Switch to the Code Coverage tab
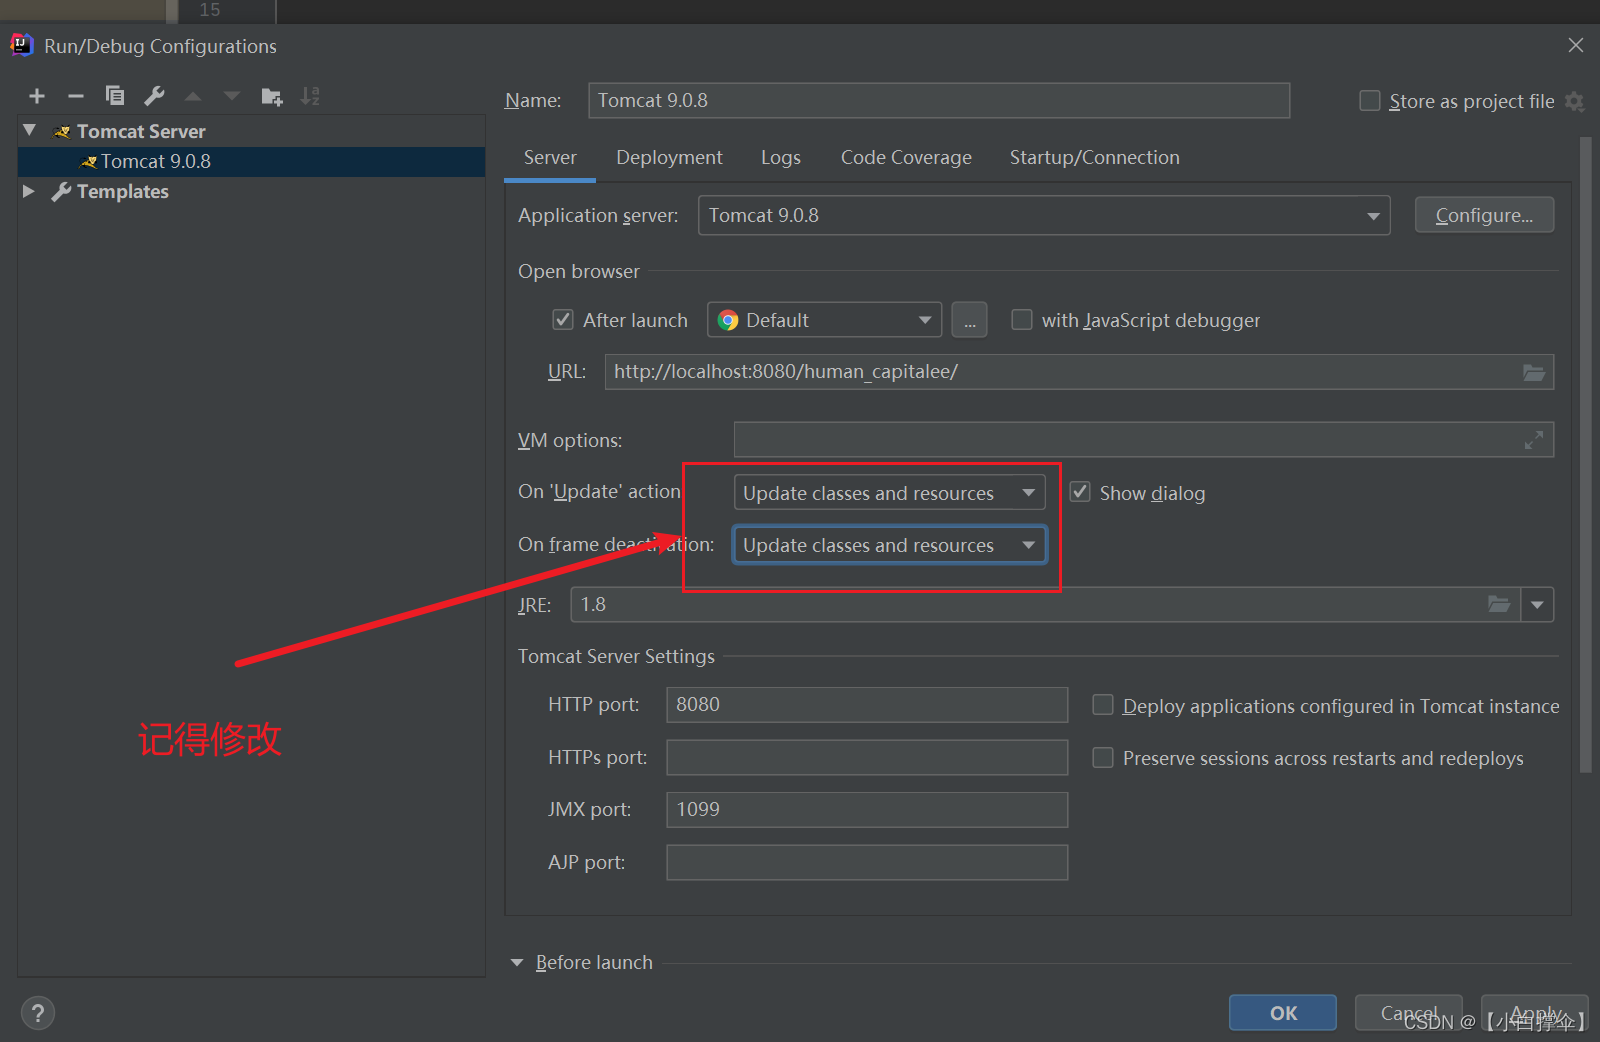1600x1042 pixels. pos(906,158)
